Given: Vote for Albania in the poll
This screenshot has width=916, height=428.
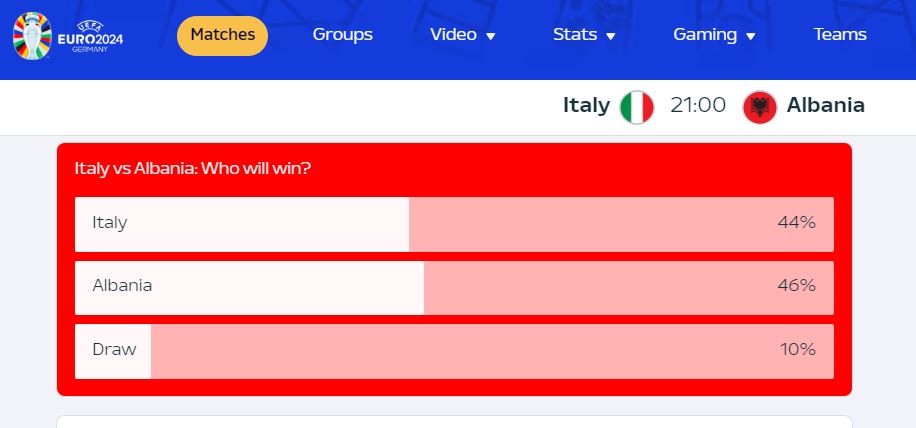Looking at the screenshot, I should coord(454,288).
